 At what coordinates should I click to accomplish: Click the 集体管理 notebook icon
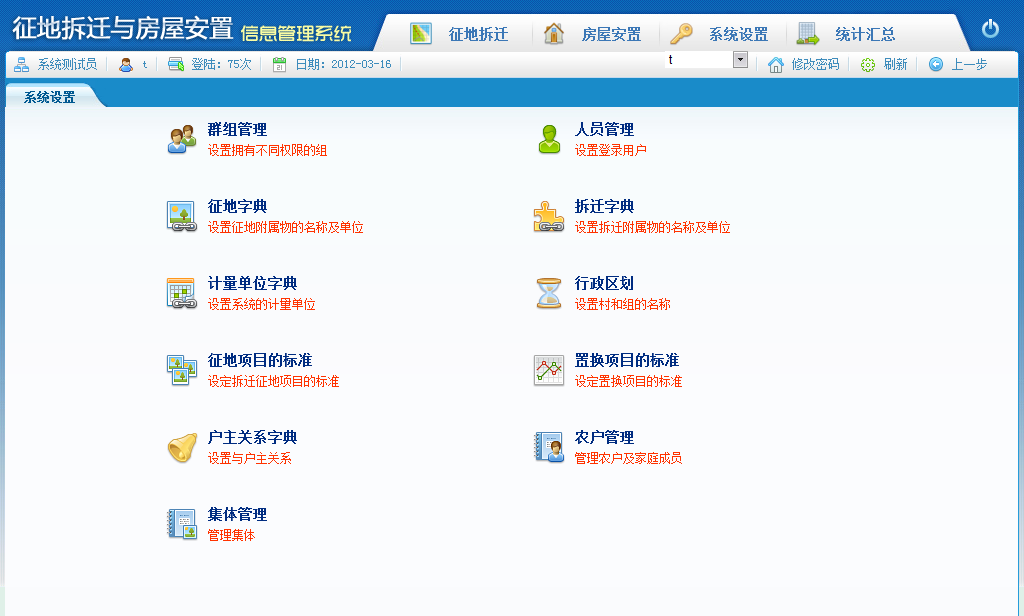[182, 525]
